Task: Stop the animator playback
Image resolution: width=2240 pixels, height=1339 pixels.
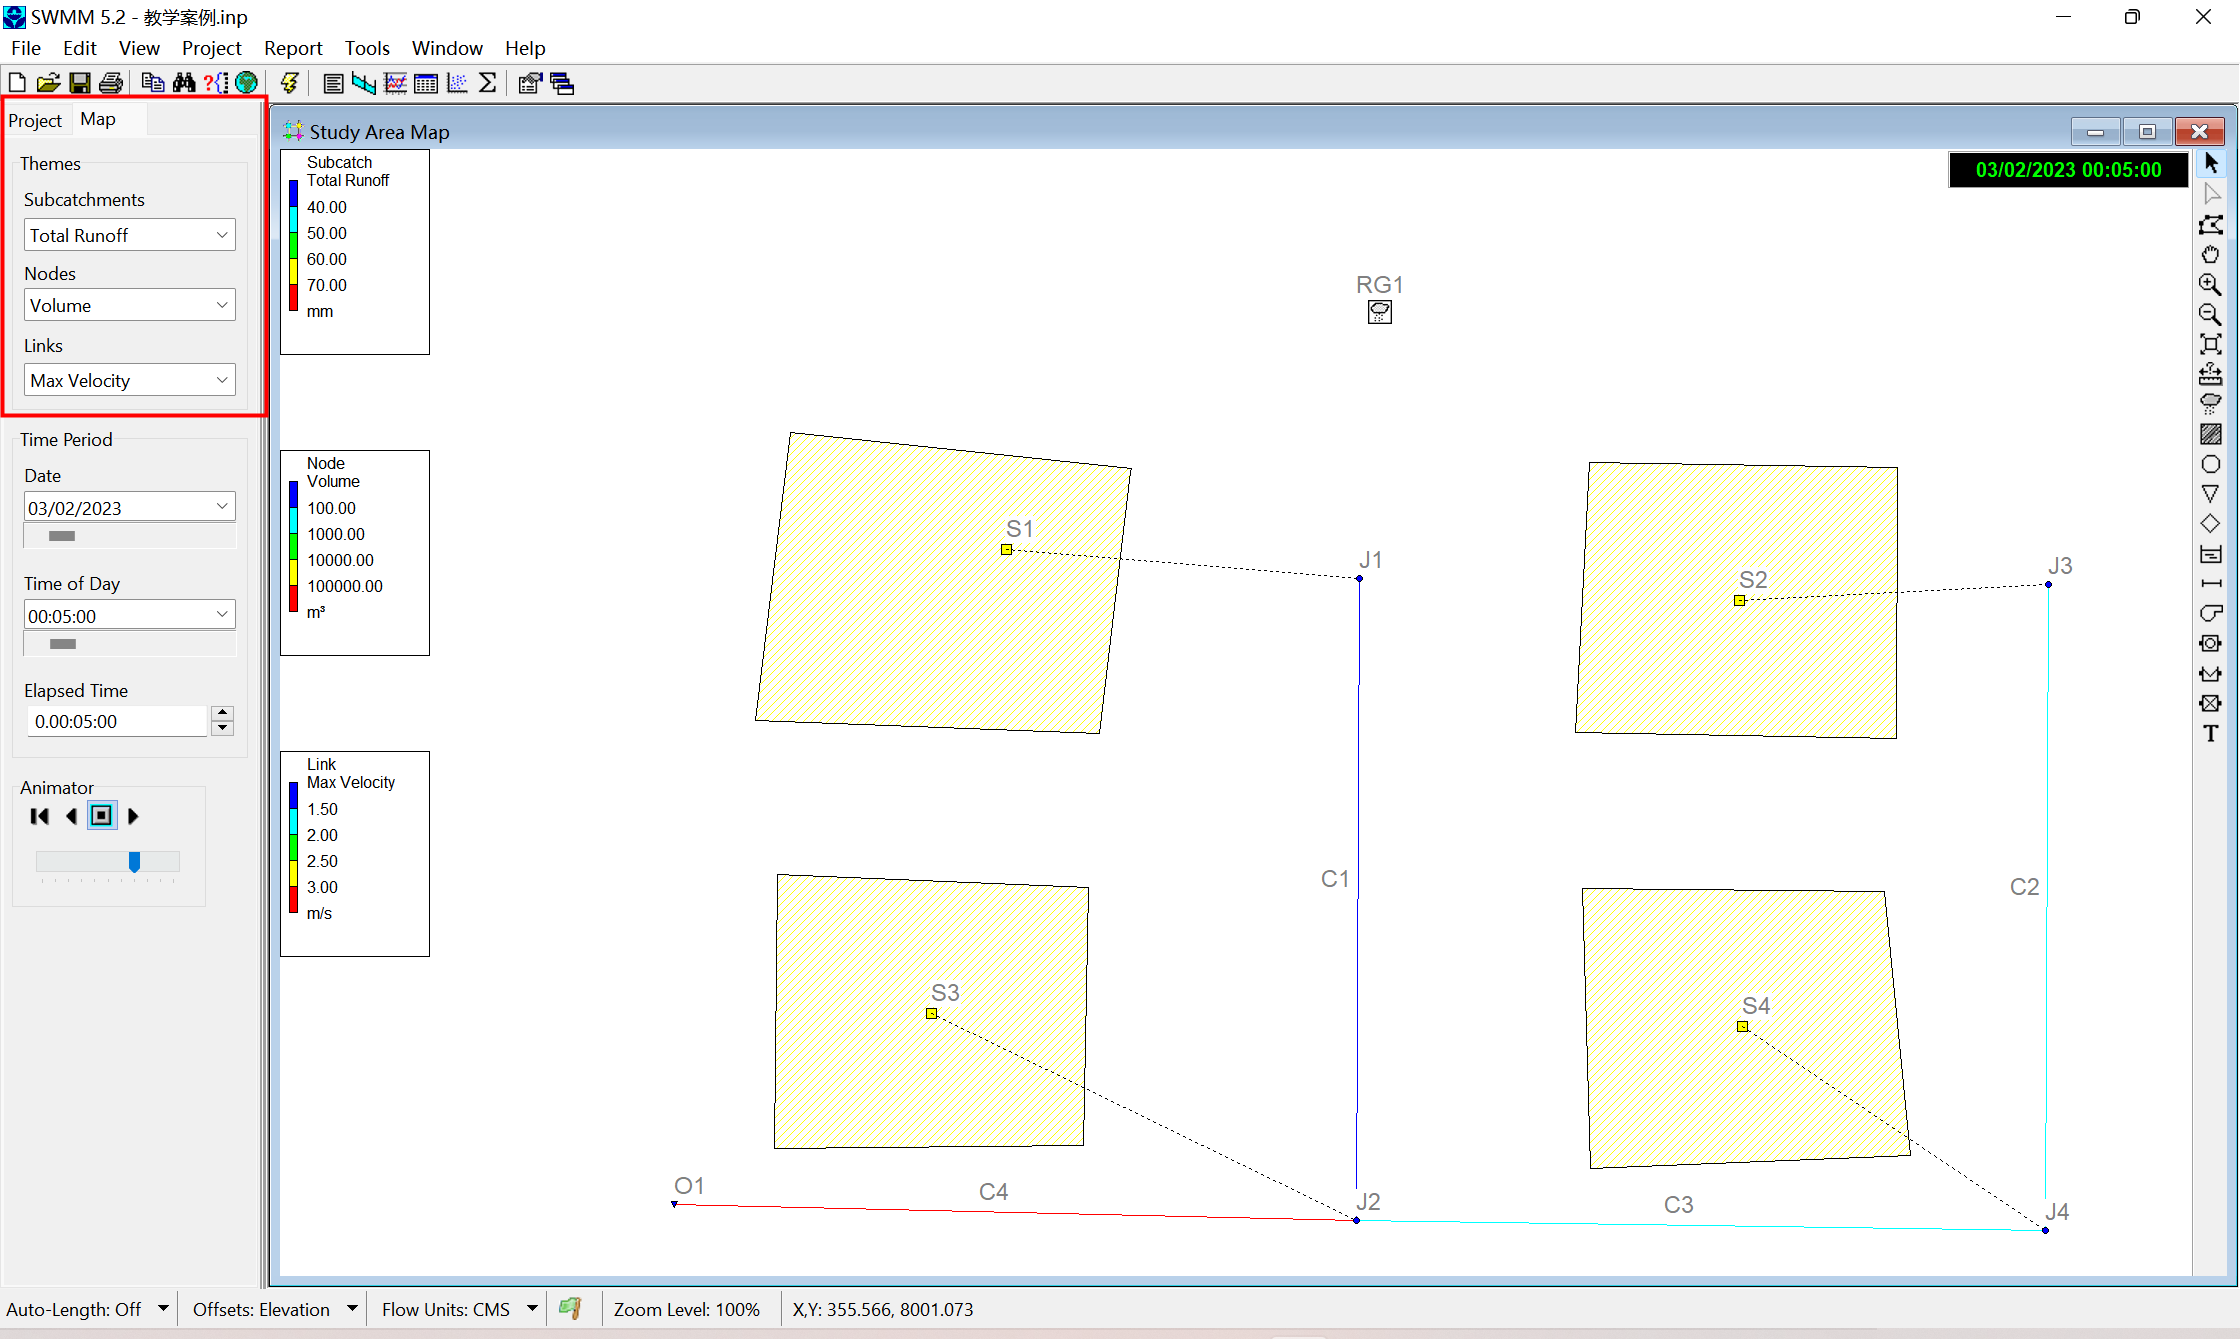Action: pyautogui.click(x=102, y=816)
